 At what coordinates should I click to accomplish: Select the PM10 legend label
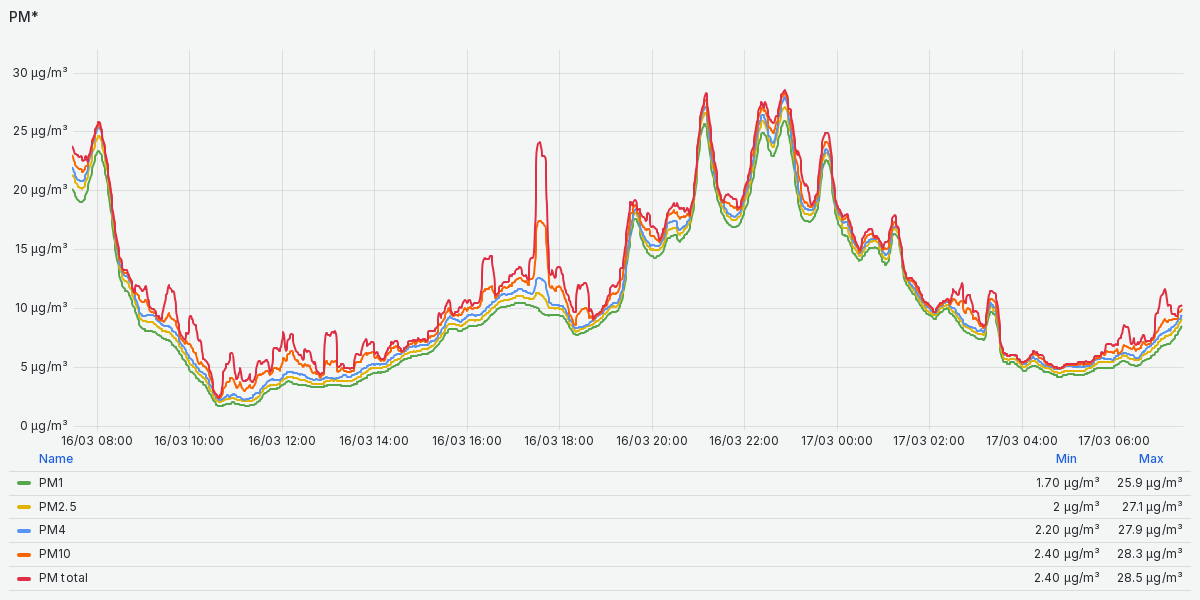click(x=54, y=554)
